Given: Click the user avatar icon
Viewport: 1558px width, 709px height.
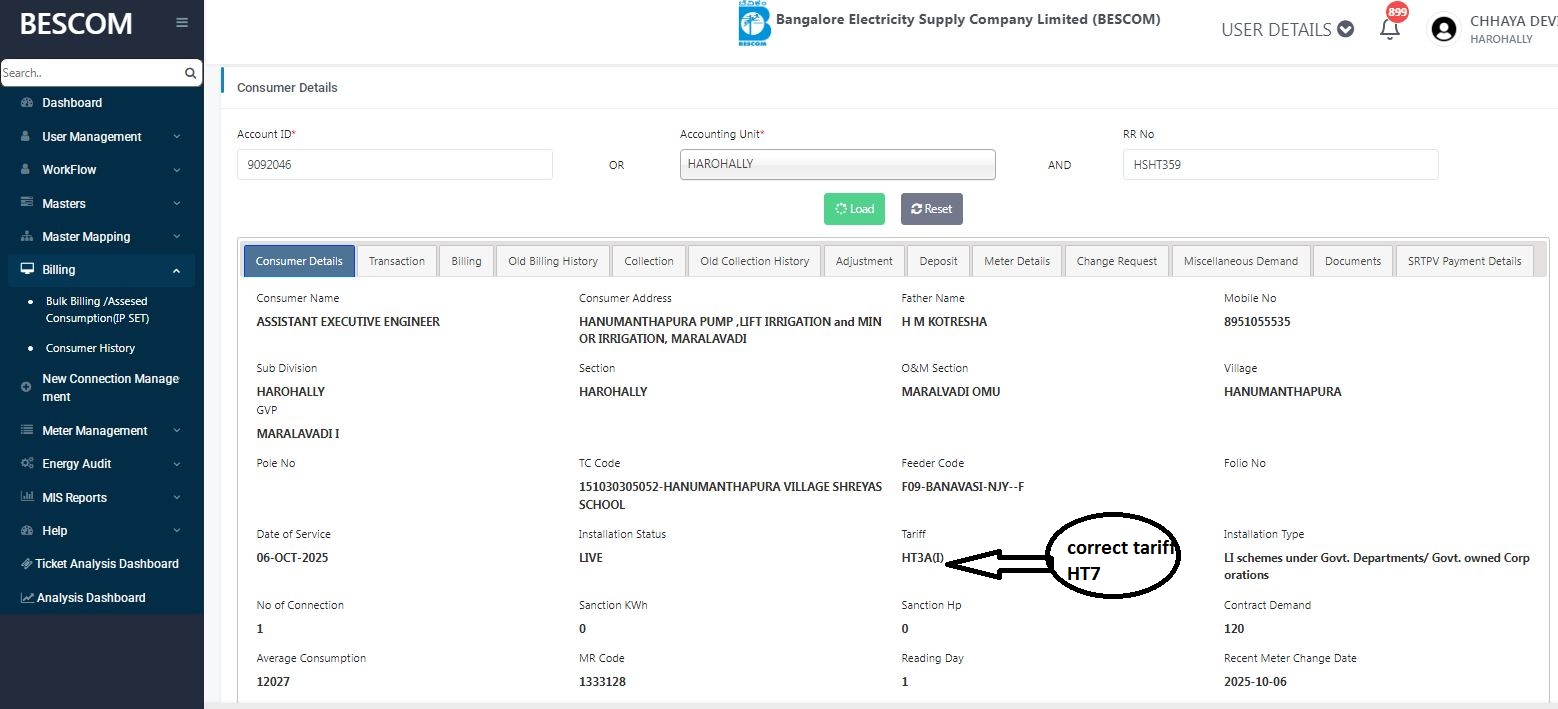Looking at the screenshot, I should point(1444,29).
